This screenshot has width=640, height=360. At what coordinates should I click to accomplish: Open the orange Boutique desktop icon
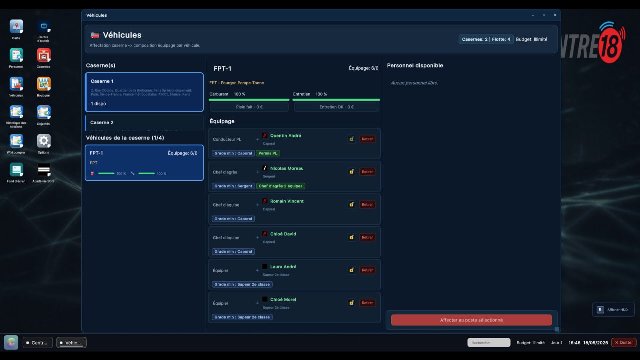point(44,85)
